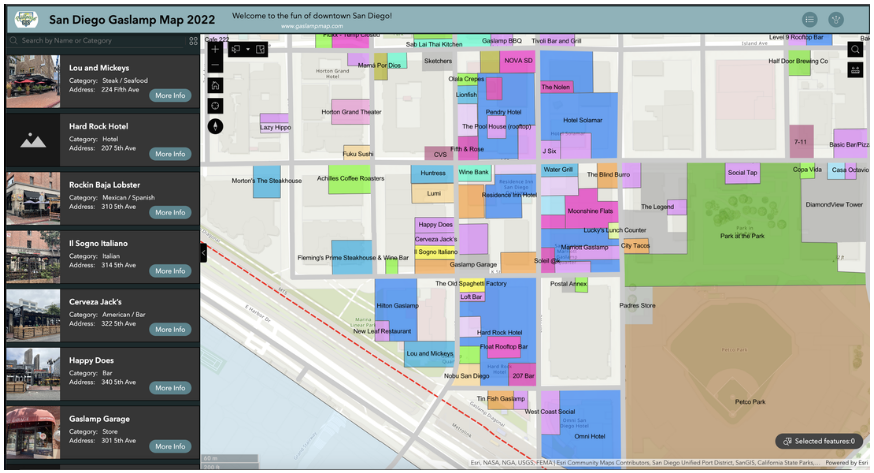Return map to home extent
Screen dimensions: 874x473
pyautogui.click(x=215, y=86)
